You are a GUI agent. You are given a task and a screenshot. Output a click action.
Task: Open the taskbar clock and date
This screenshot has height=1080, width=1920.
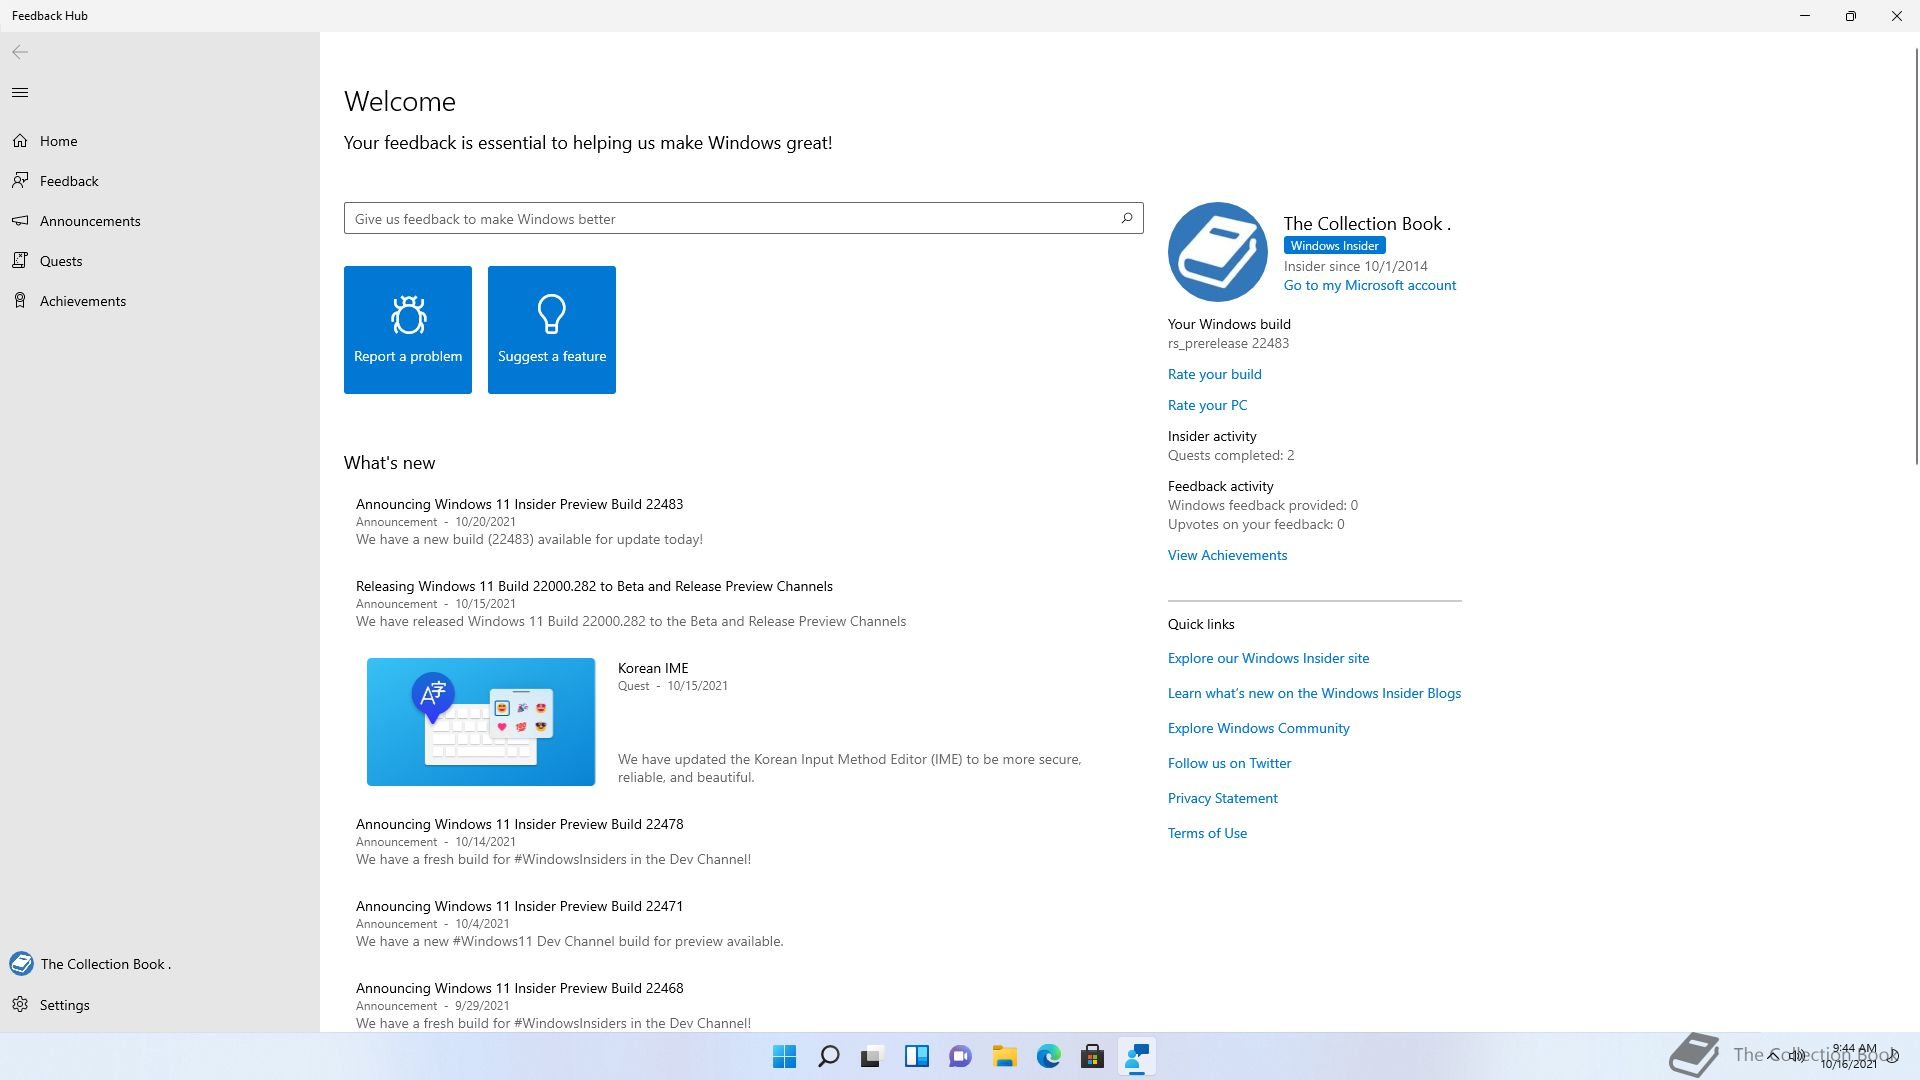click(1849, 1056)
